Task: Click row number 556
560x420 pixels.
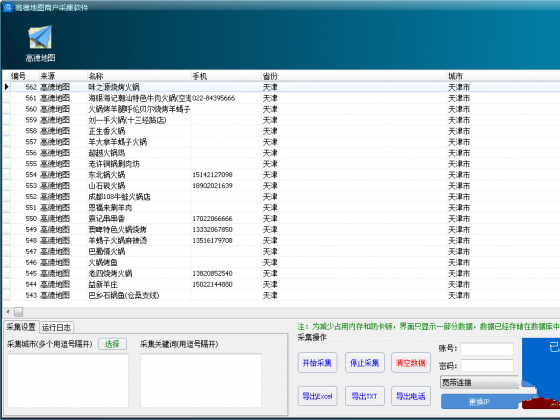Action: coord(31,153)
